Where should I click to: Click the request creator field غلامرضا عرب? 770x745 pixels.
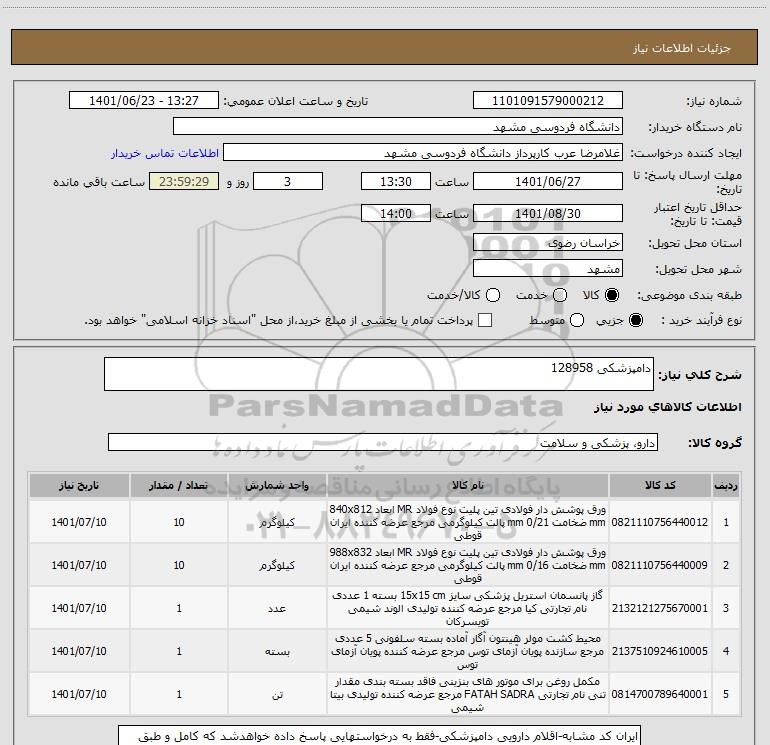point(423,153)
